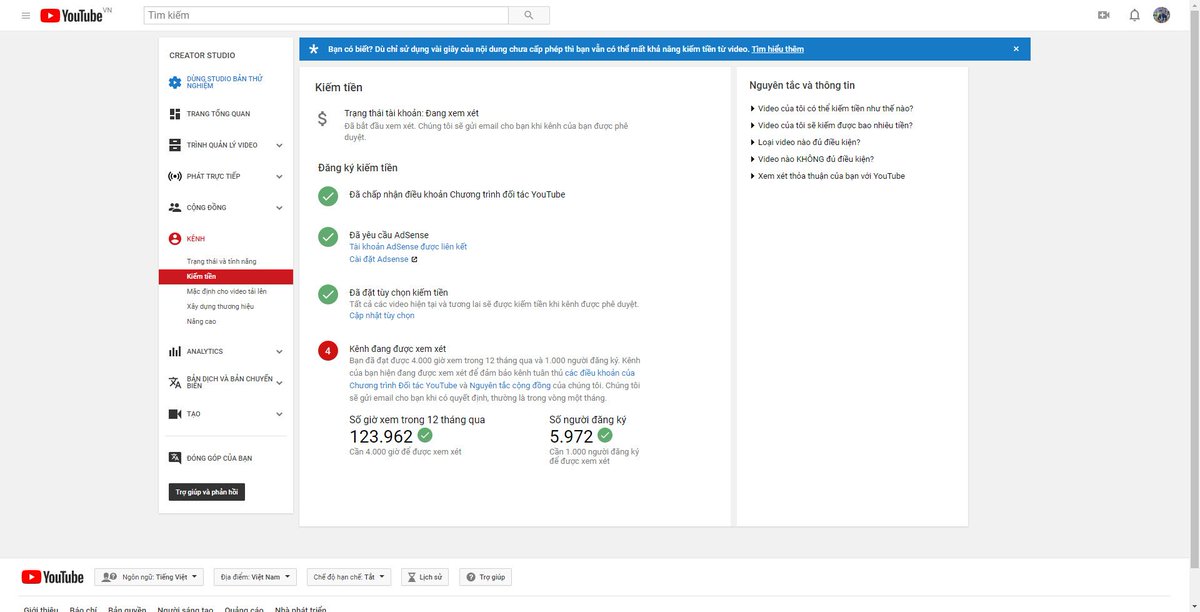This screenshot has height=612, width=1200.
Task: Click Cập nhật tùy chọn link
Action: [382, 315]
